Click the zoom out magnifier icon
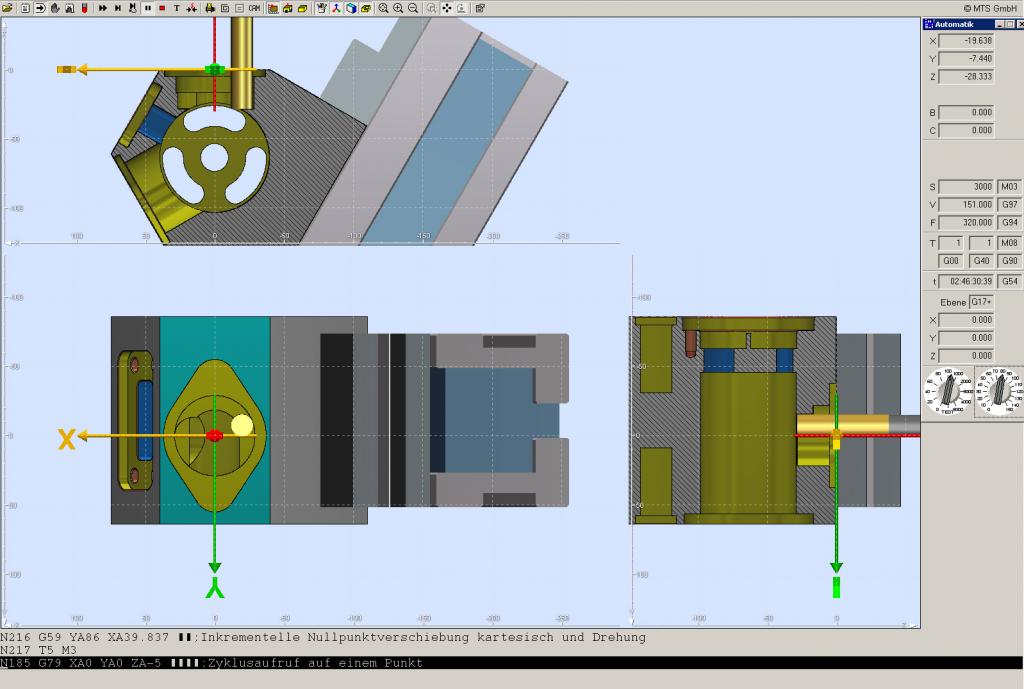The height and width of the screenshot is (689, 1024). tap(413, 8)
